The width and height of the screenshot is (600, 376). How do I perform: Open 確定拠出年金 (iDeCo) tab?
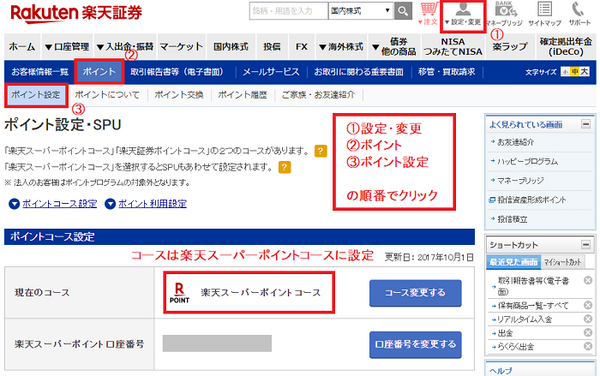pyautogui.click(x=566, y=47)
